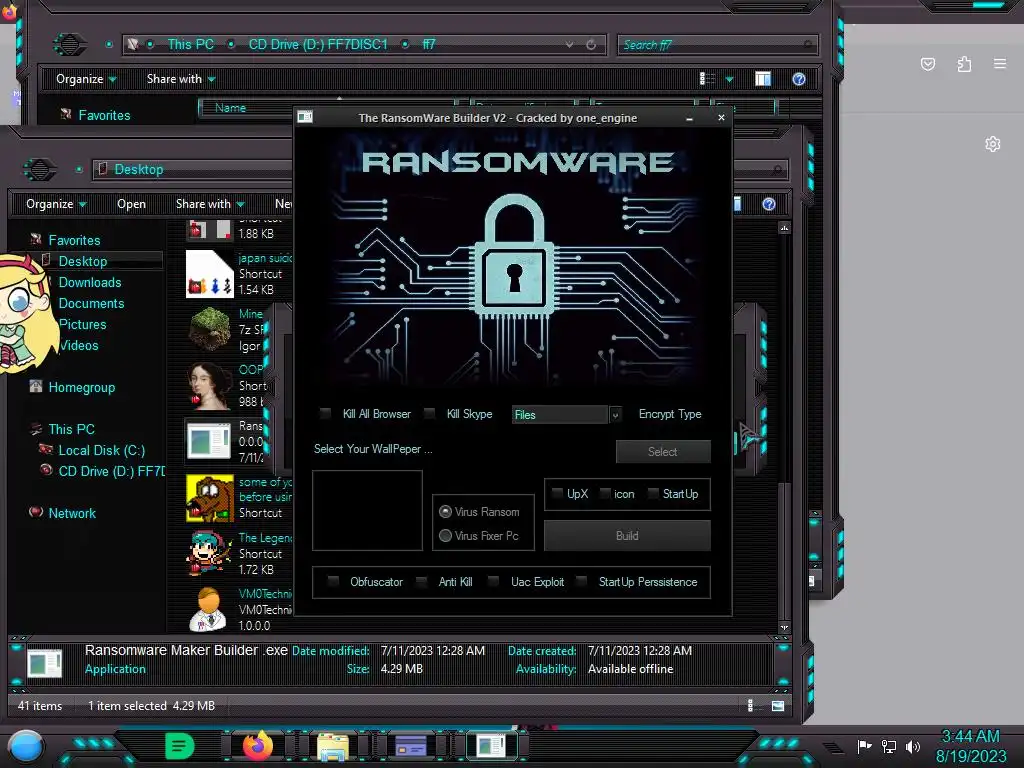
Task: Enable the icon checkbox
Action: click(x=605, y=493)
